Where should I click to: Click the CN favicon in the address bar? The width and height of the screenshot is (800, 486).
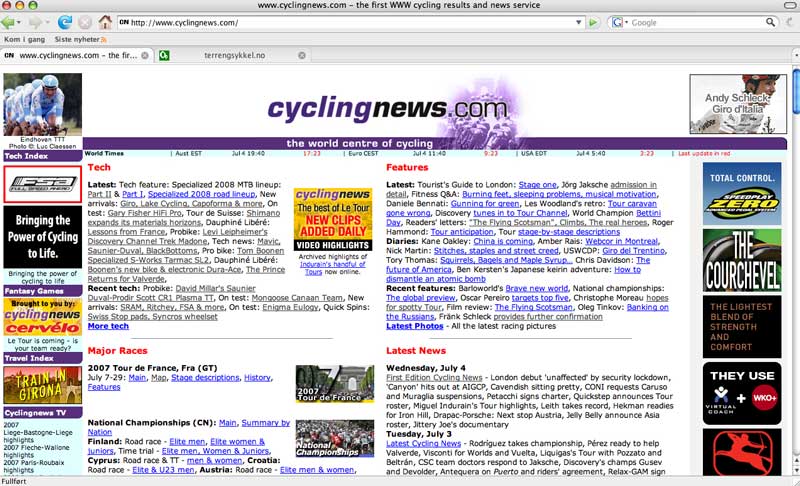124,22
